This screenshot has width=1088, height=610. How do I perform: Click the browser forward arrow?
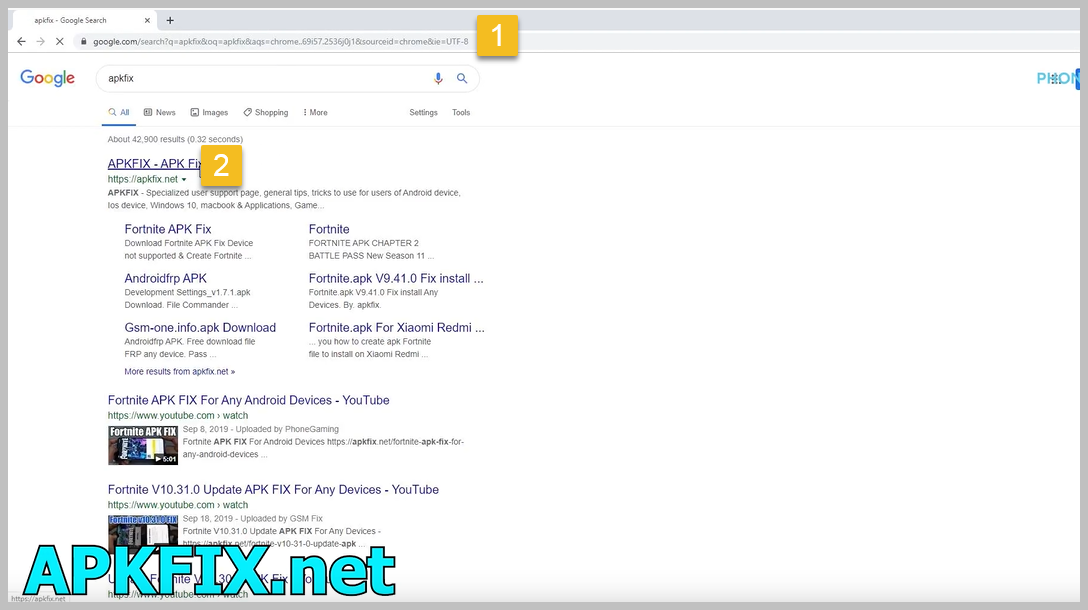41,42
